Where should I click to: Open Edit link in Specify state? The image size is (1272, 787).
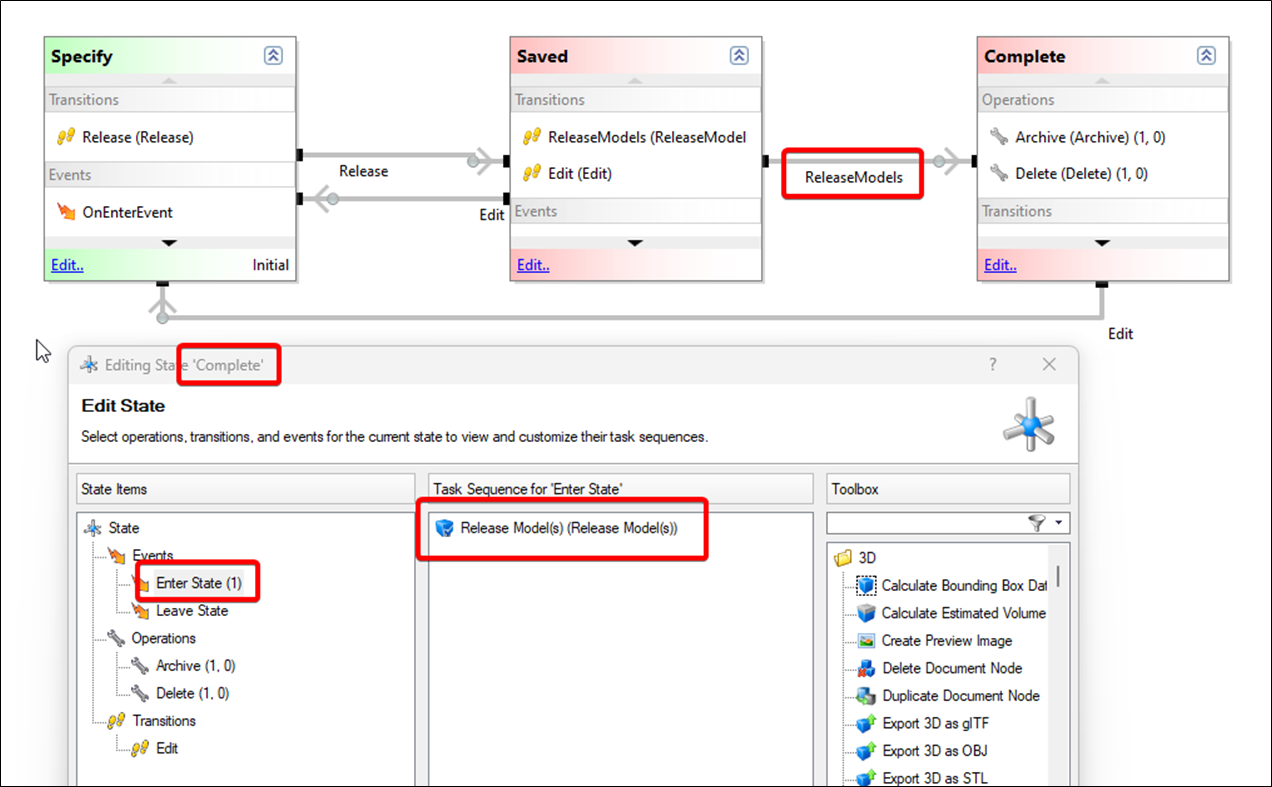[x=67, y=265]
